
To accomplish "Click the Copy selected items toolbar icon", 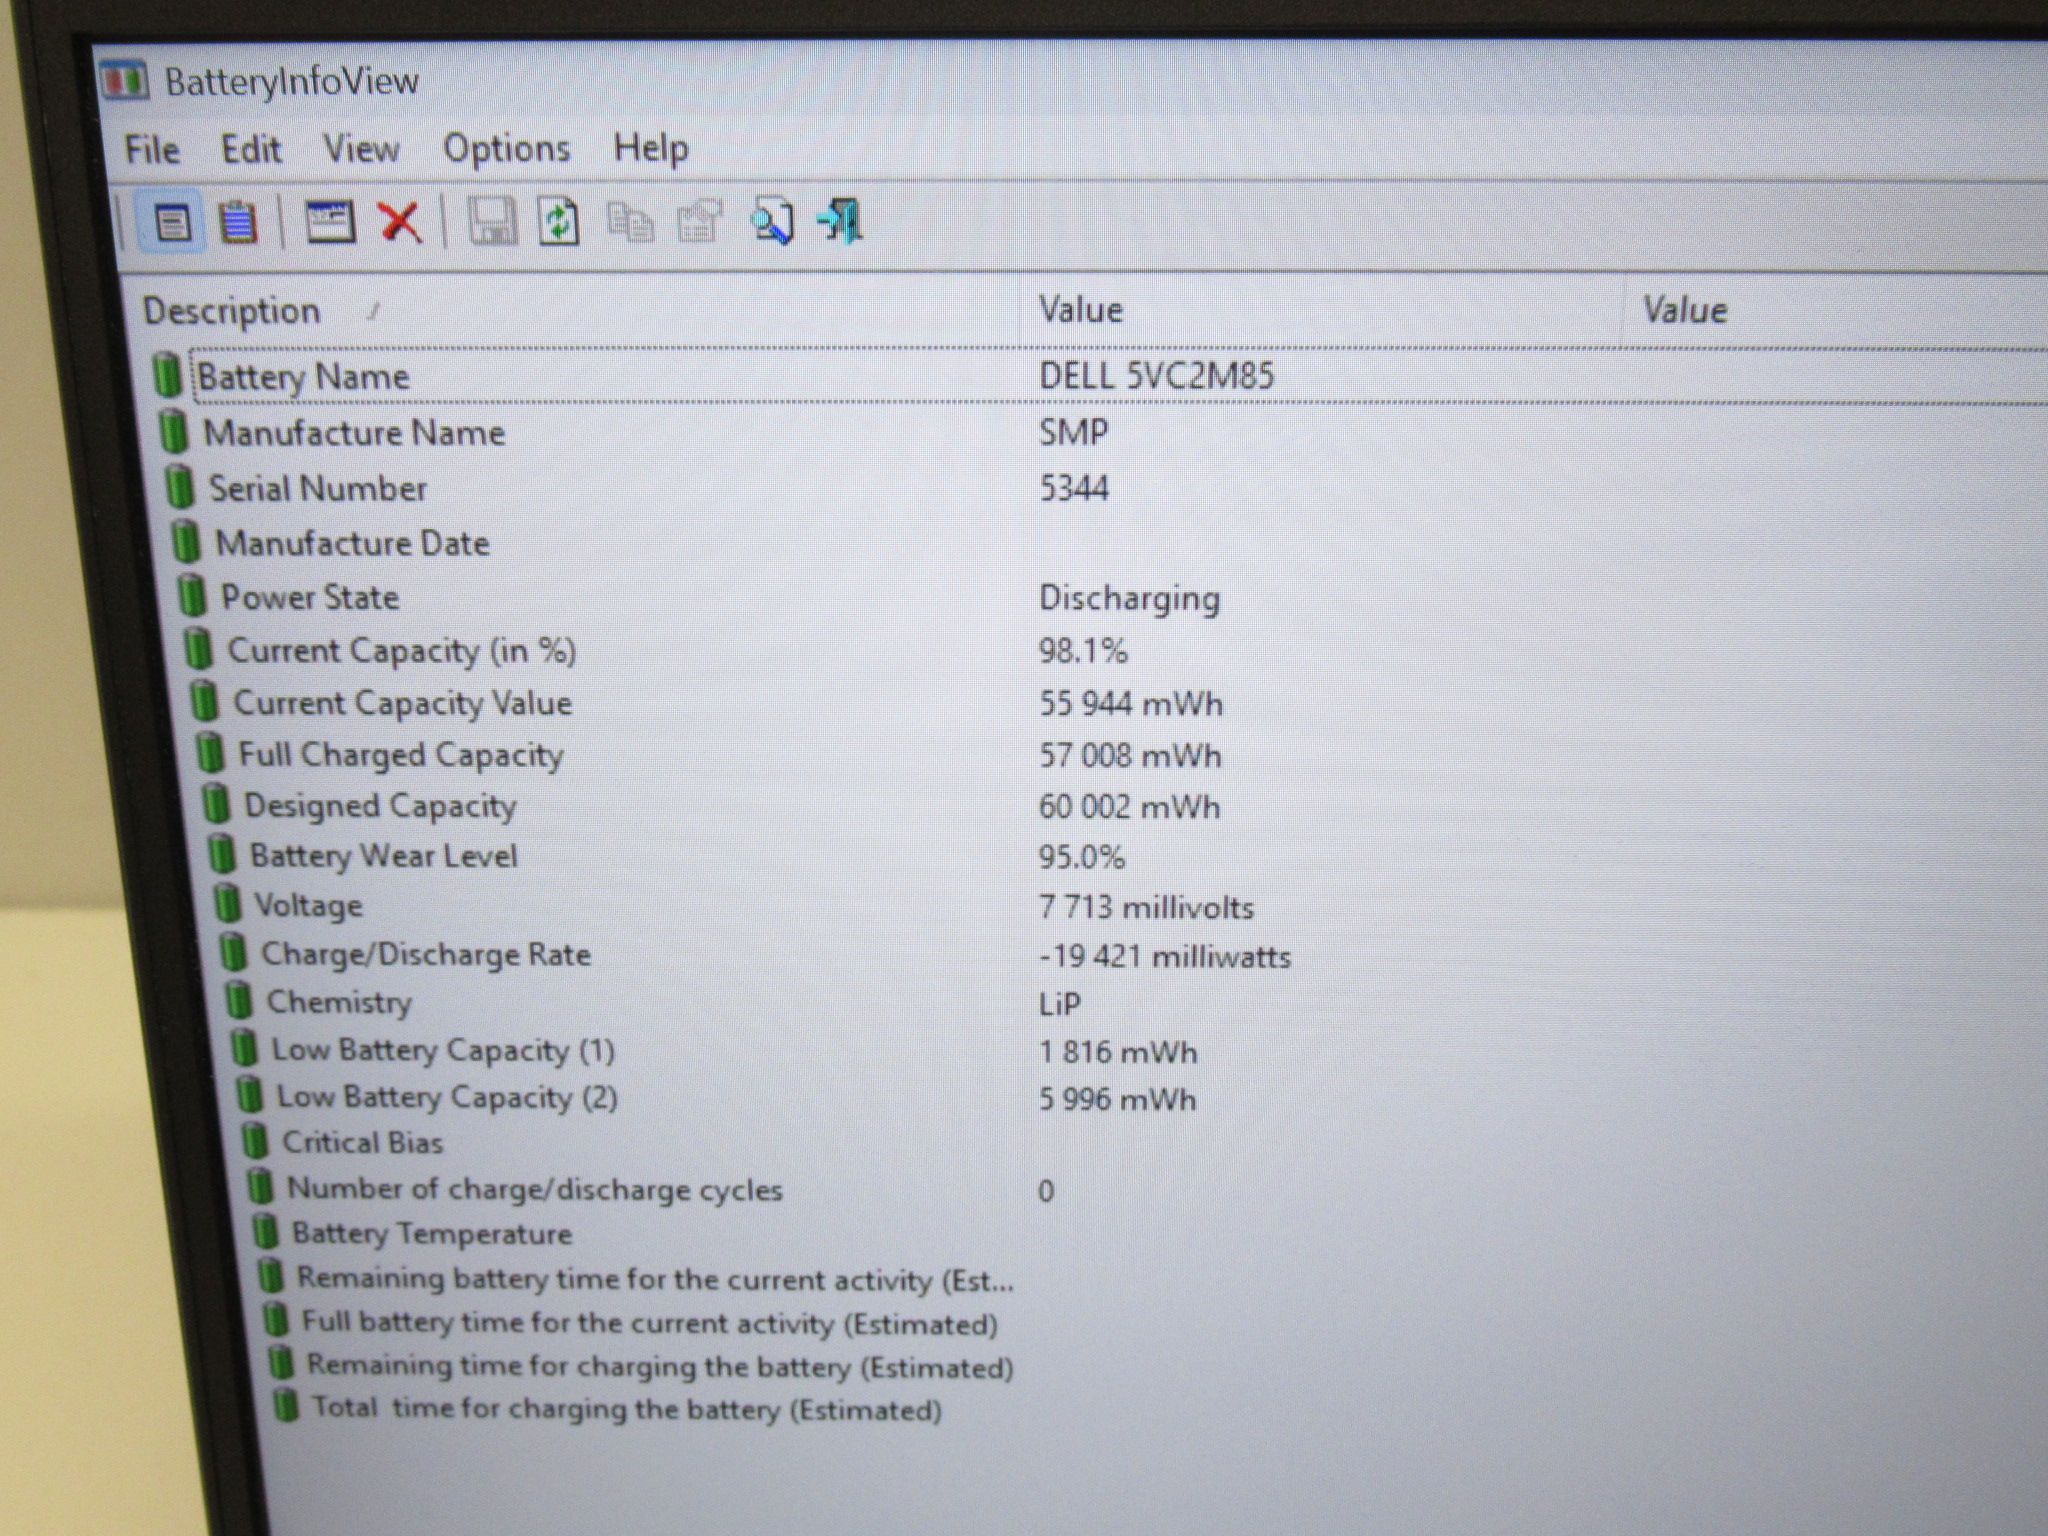I will click(630, 222).
